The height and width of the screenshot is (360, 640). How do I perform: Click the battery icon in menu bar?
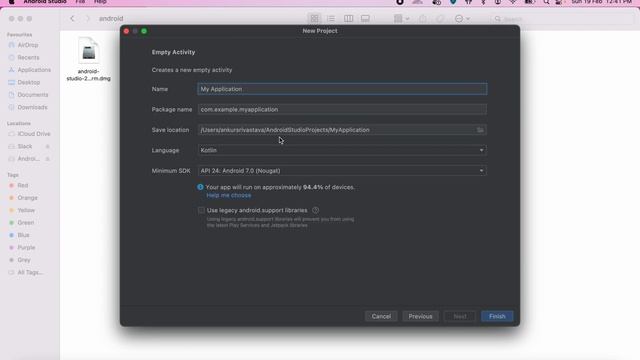(529, 2)
